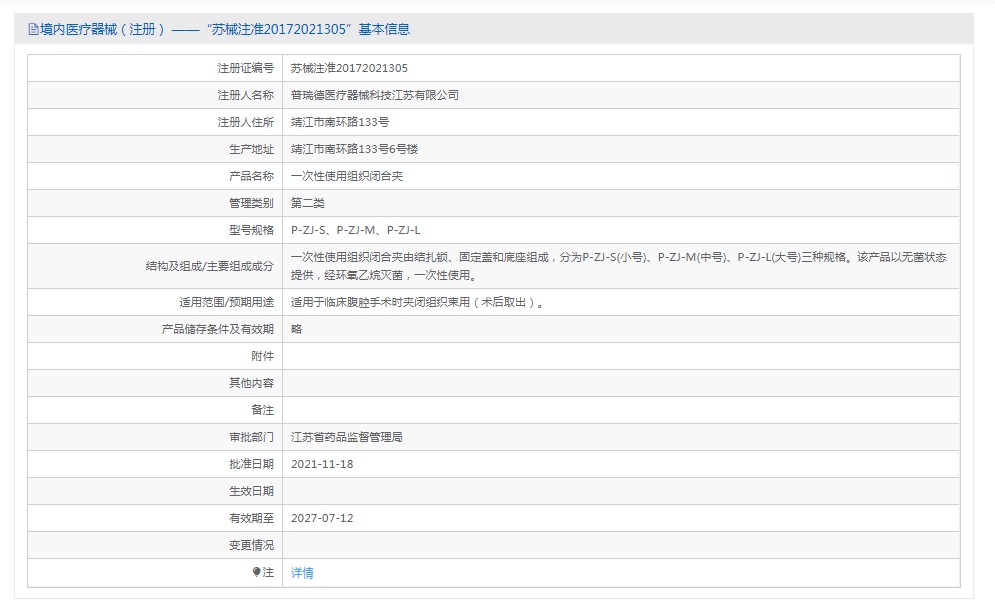Image resolution: width=995 pixels, height=603 pixels.
Task: Click the 批准日期 row label
Action: pyautogui.click(x=251, y=464)
